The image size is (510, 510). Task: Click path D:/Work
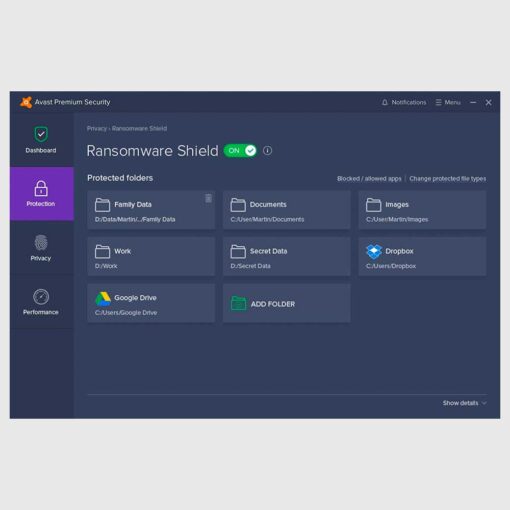[106, 266]
